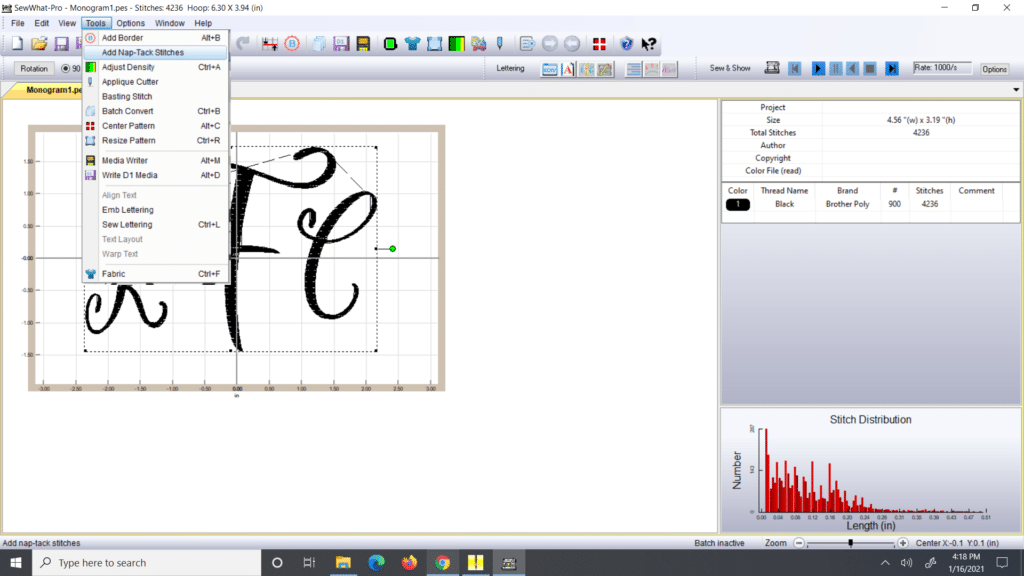Viewport: 1024px width, 576px height.
Task: Select Add Nap-Tack Stitches menu entry
Action: [x=155, y=52]
